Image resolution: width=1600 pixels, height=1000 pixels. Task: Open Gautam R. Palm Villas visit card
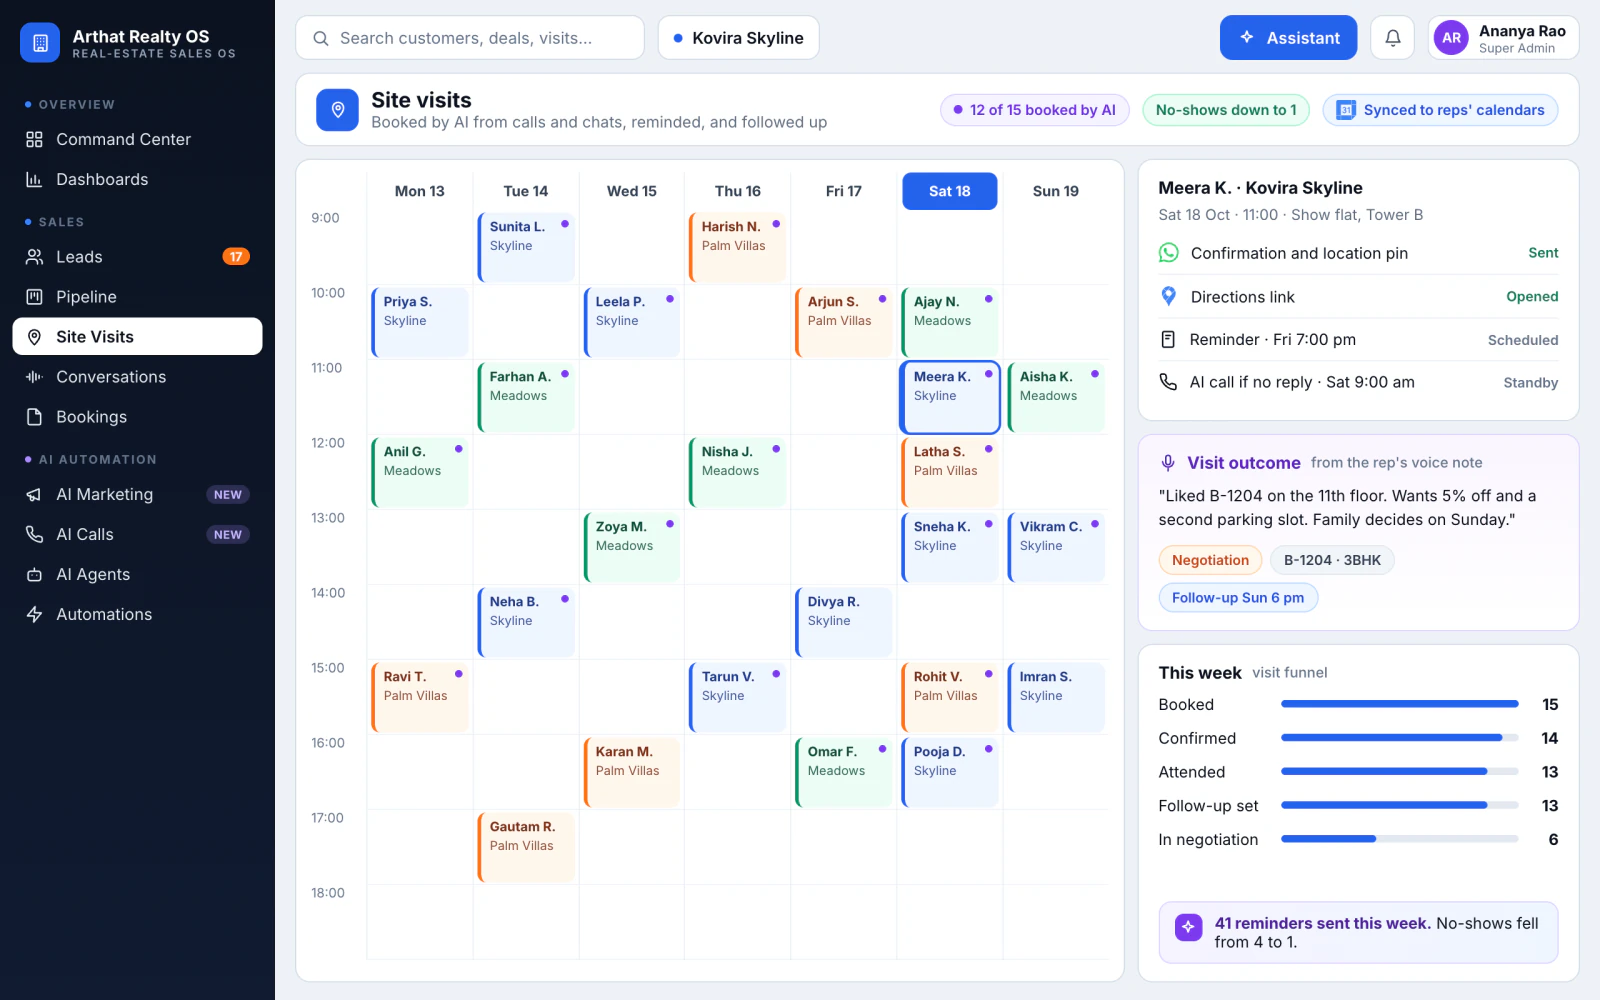click(526, 847)
